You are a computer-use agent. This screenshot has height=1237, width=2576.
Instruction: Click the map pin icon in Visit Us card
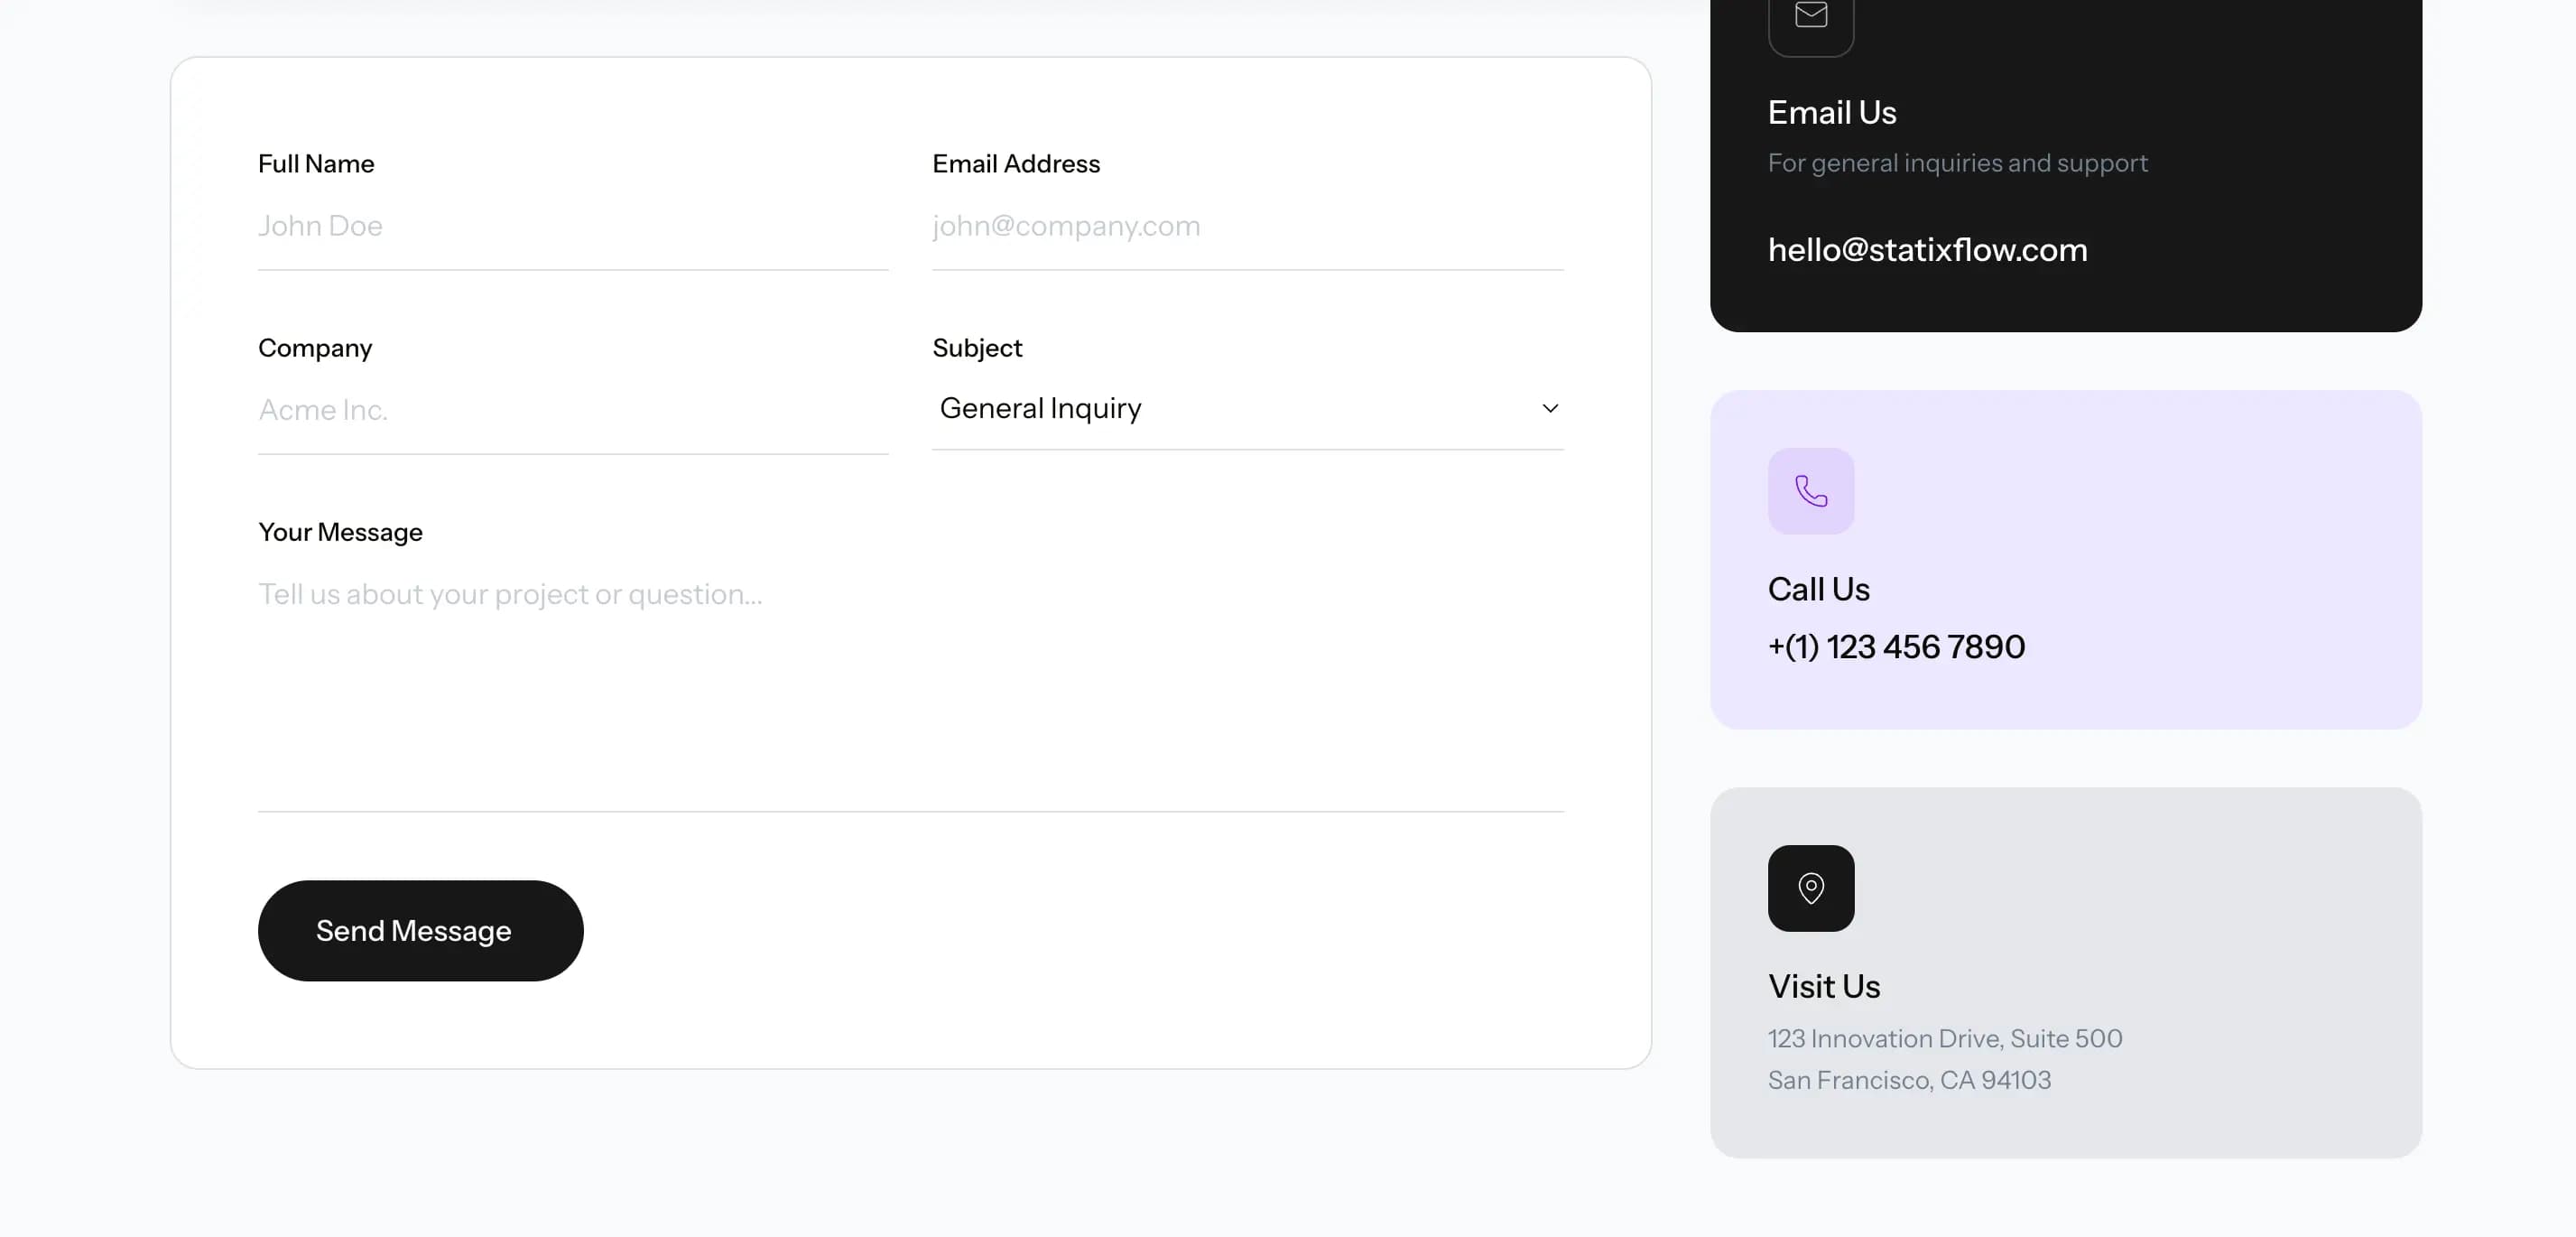click(1811, 888)
